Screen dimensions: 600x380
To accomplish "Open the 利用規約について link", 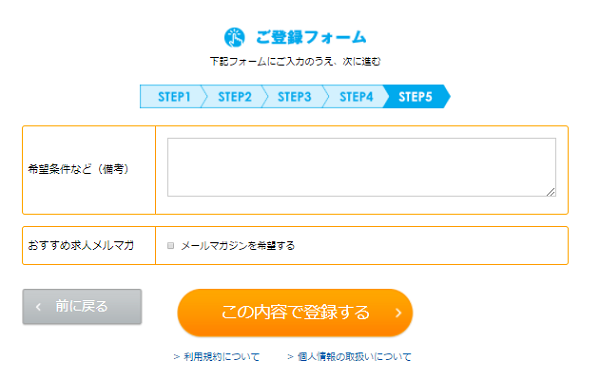I will point(222,357).
